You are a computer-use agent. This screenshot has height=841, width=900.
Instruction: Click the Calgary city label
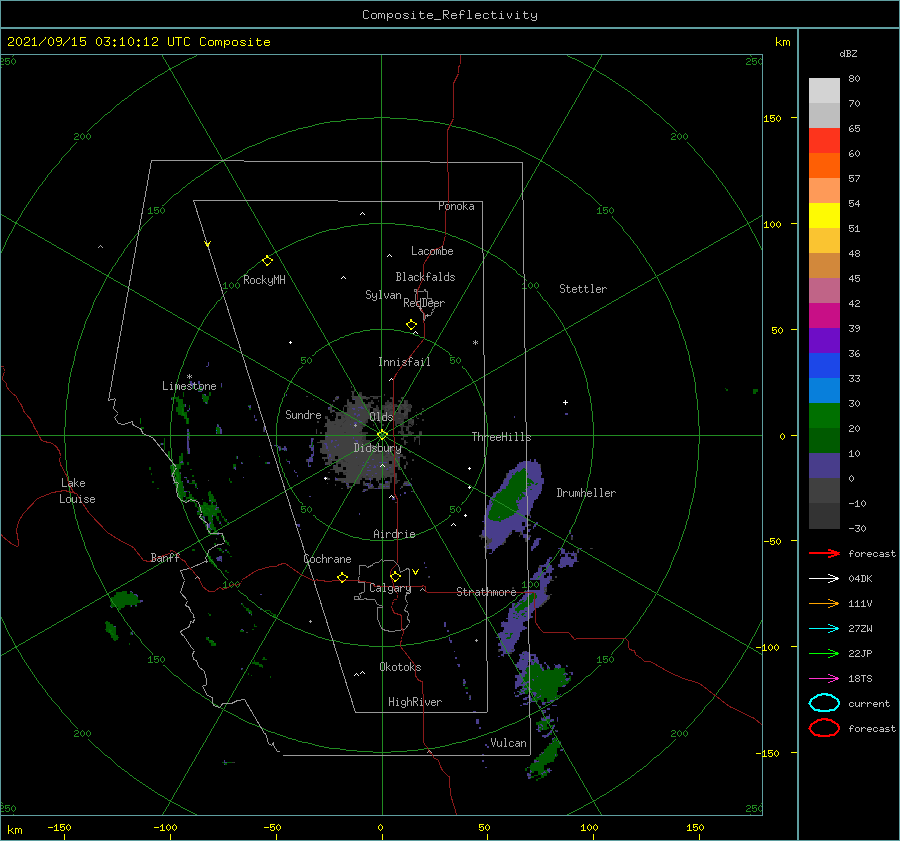pos(390,588)
